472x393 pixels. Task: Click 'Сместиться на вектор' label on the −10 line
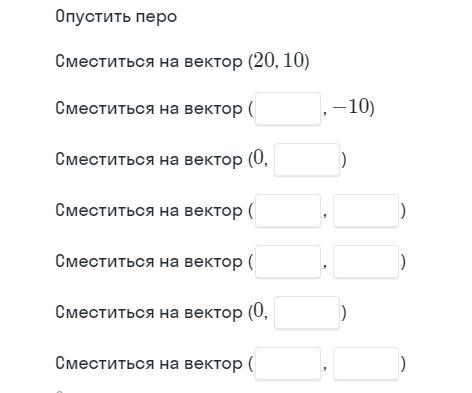149,109
